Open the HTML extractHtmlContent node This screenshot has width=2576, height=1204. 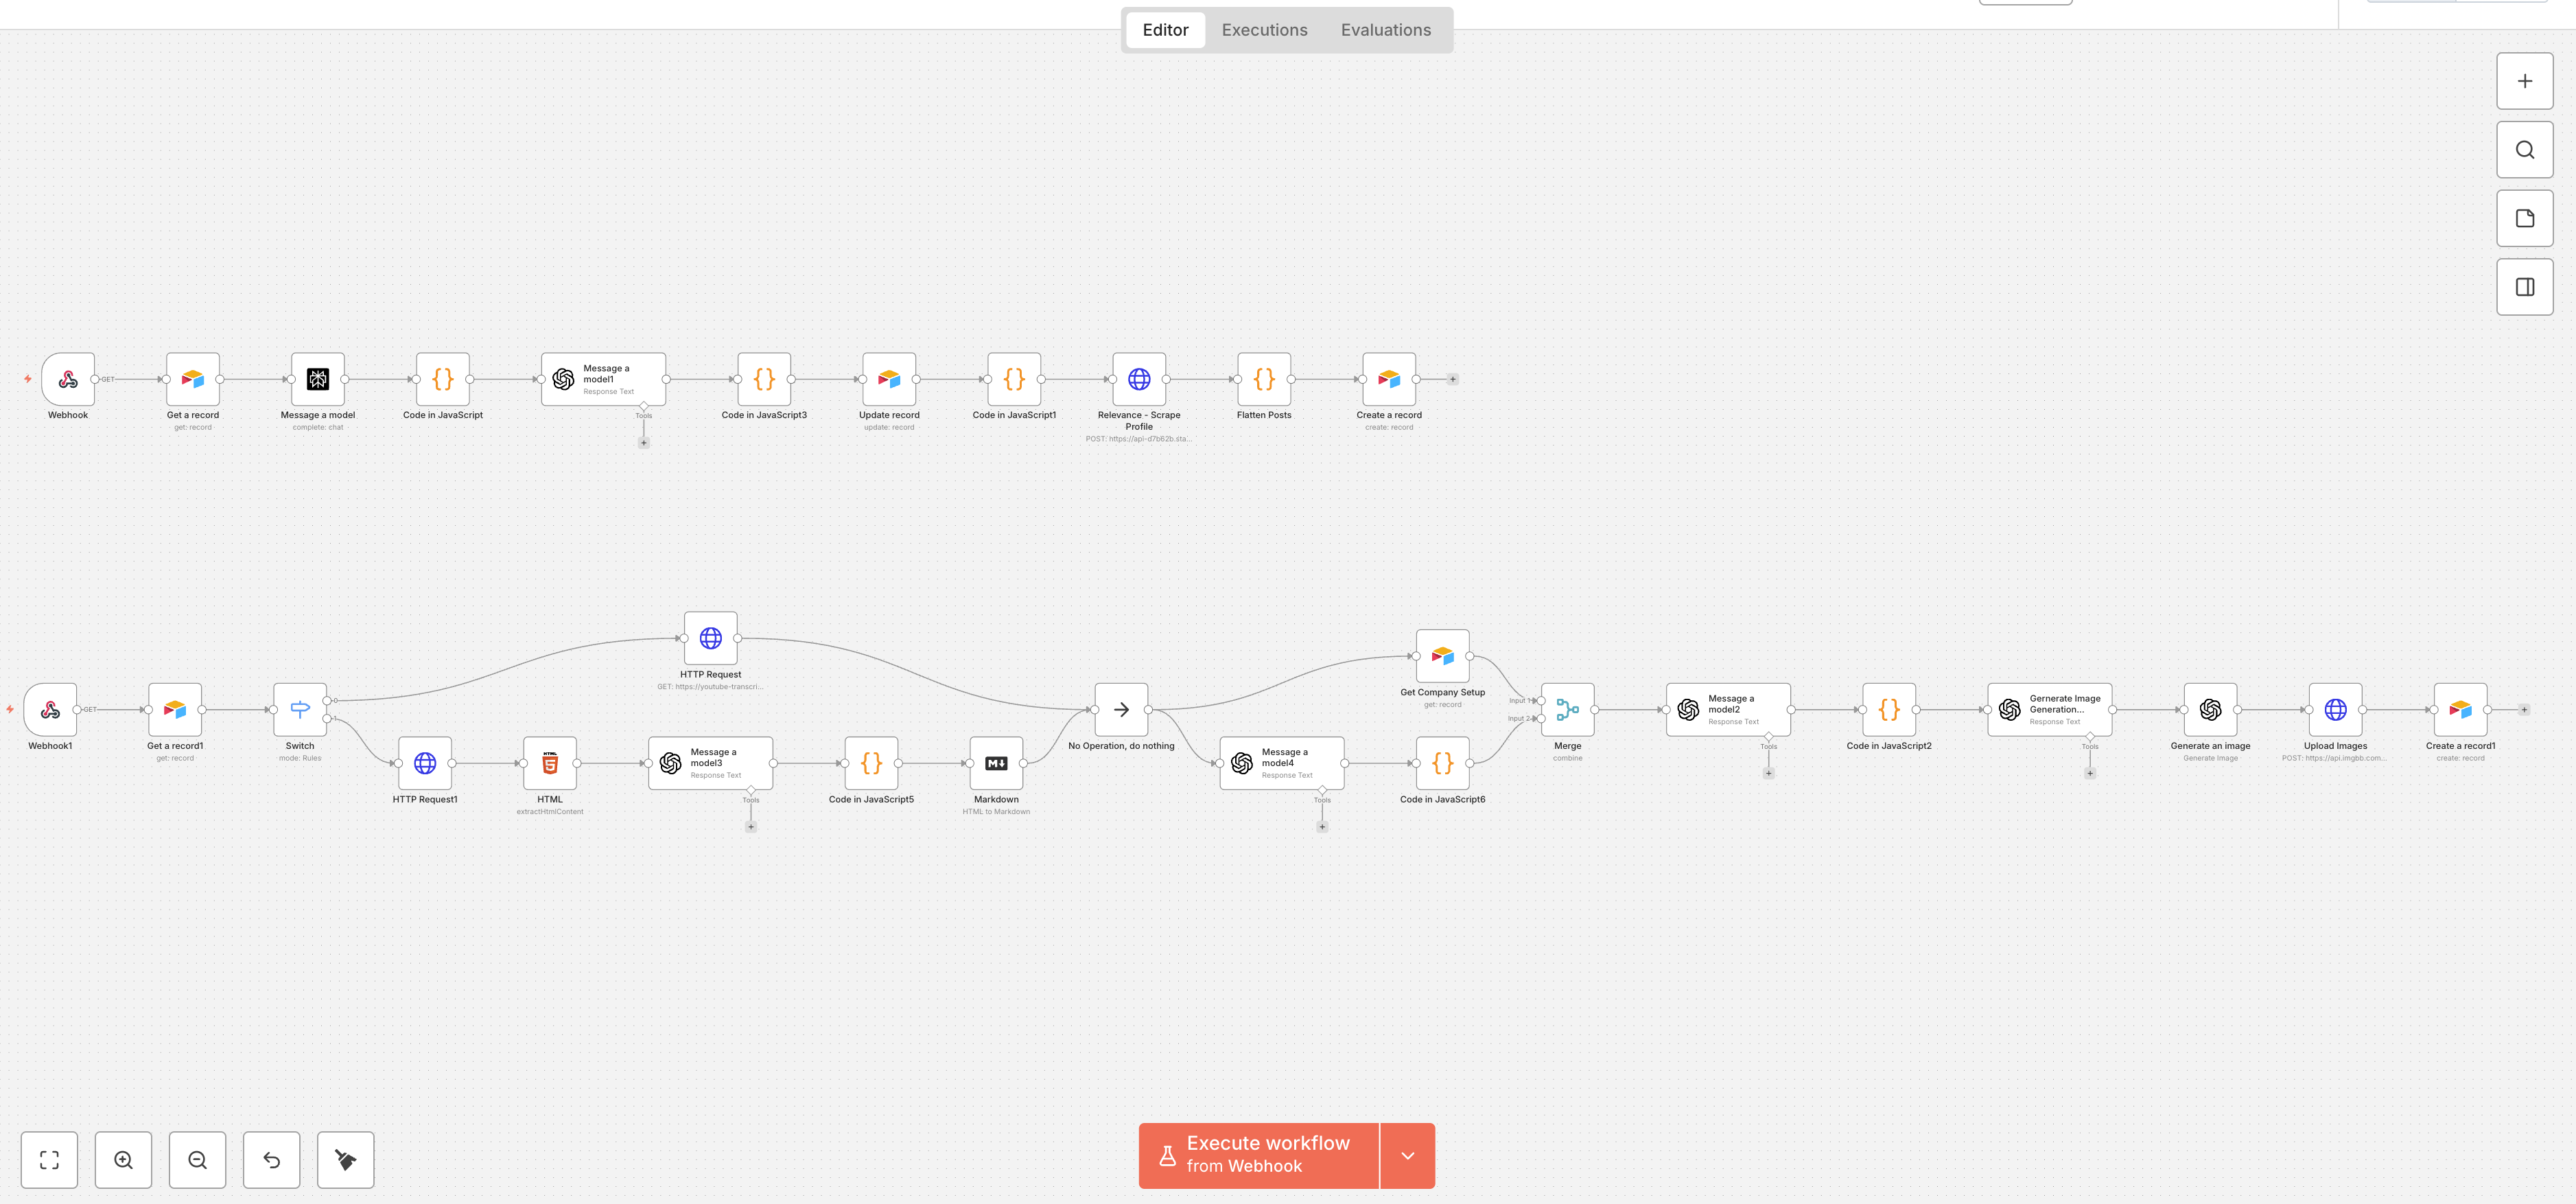pos(550,764)
